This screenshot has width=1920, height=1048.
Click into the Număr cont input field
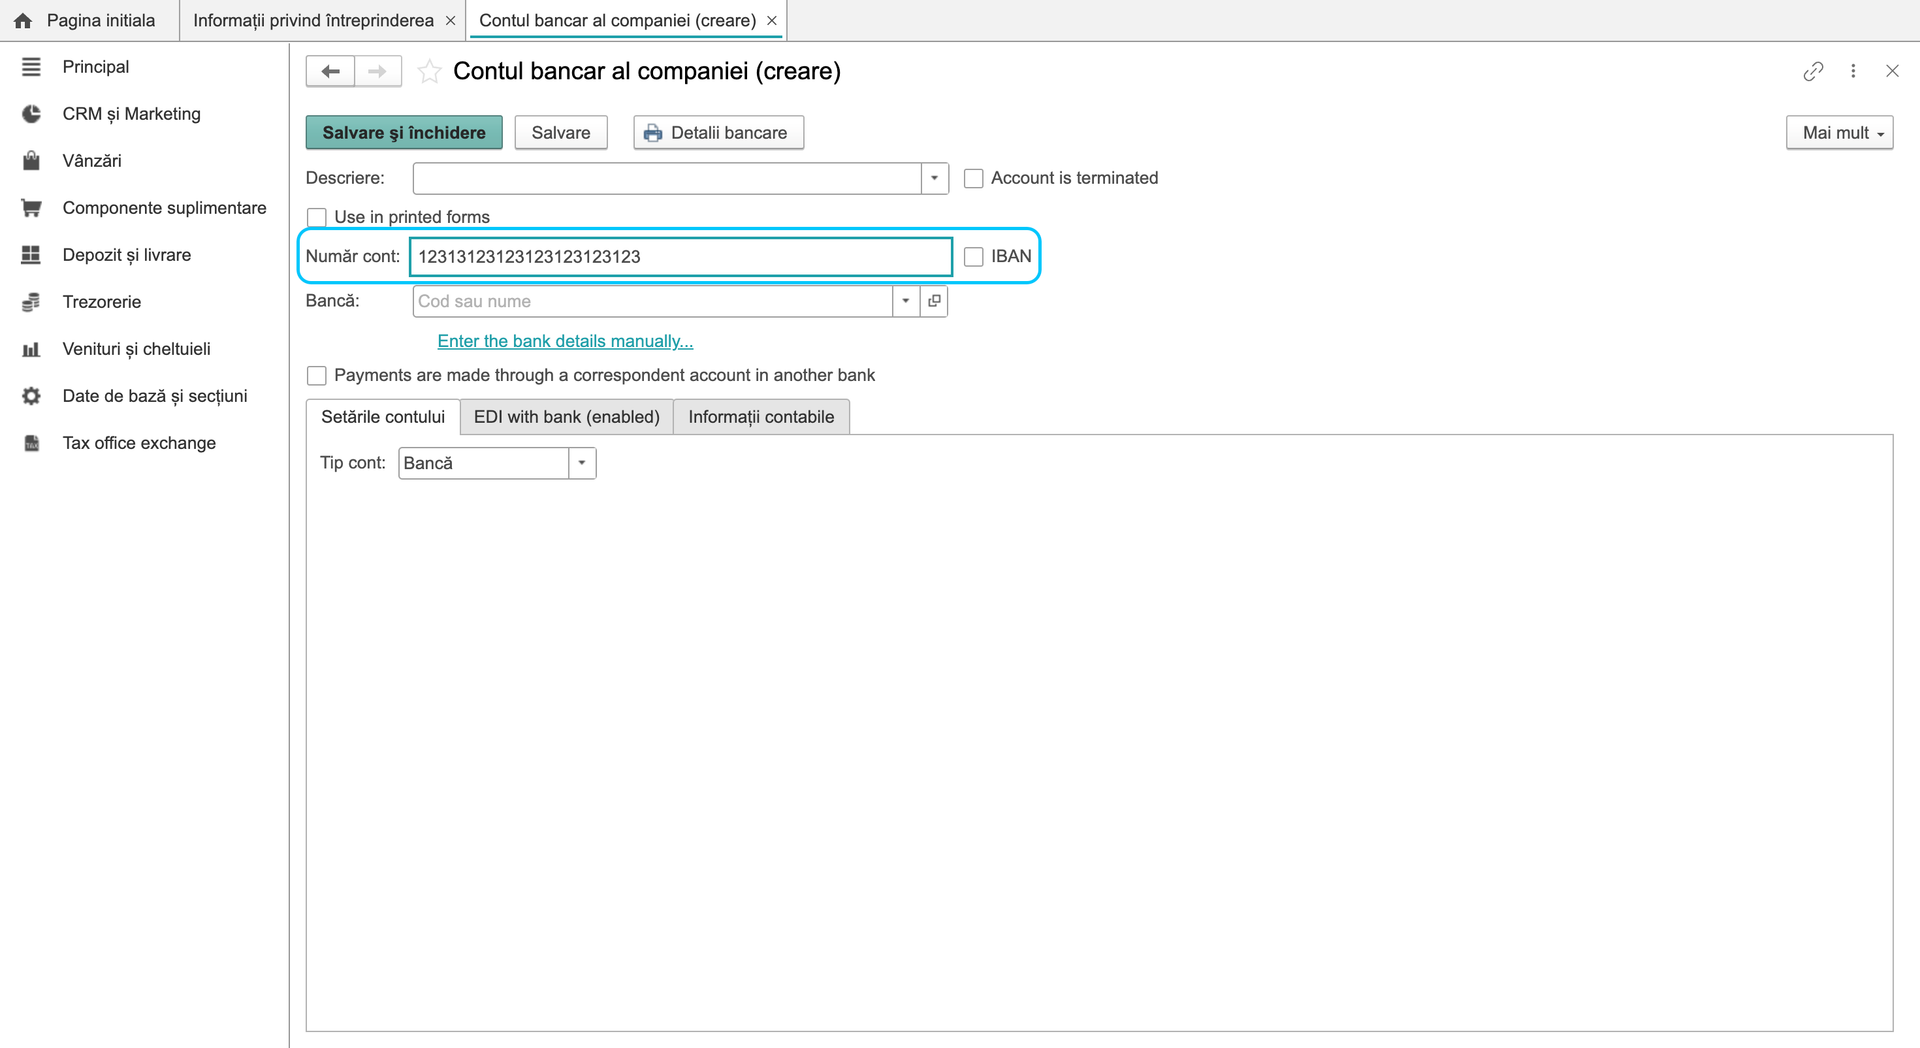(x=681, y=257)
